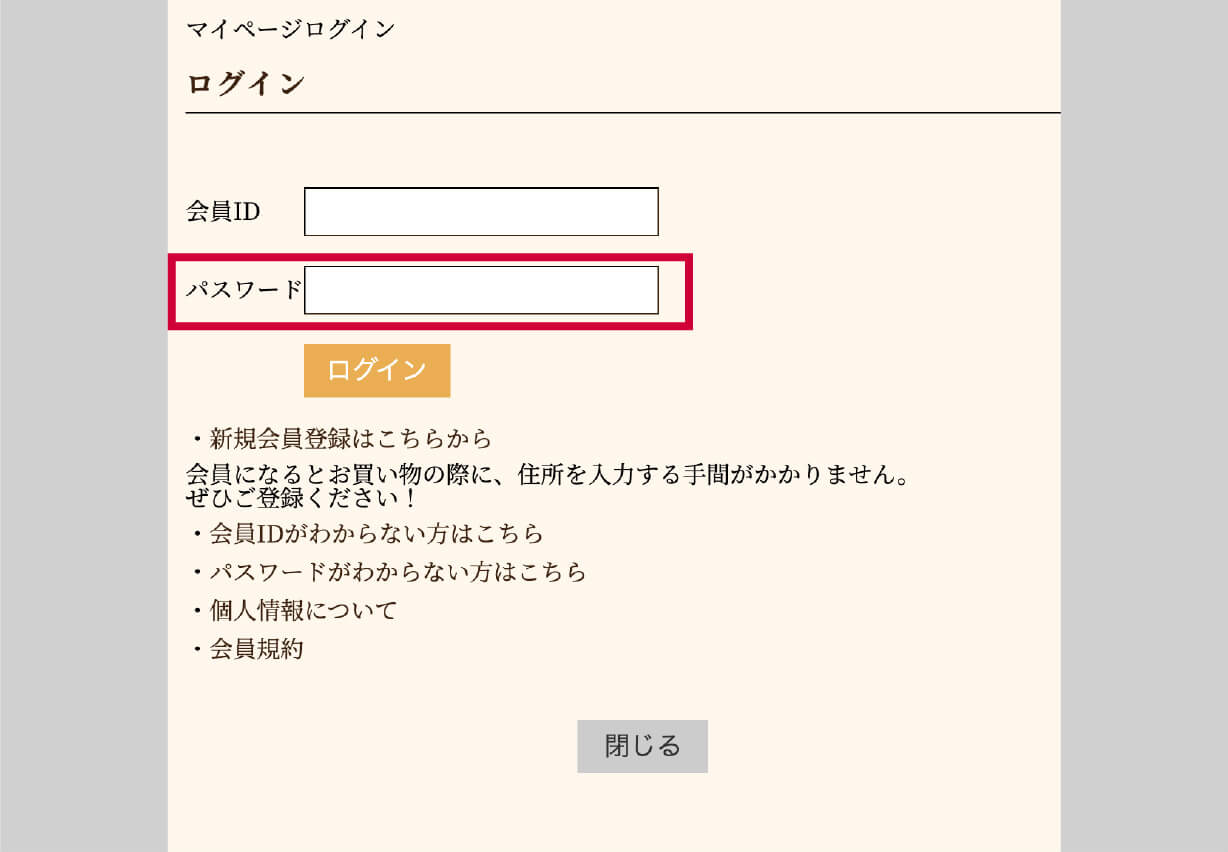Click the gray overlay right of the dialog

pos(1144,426)
